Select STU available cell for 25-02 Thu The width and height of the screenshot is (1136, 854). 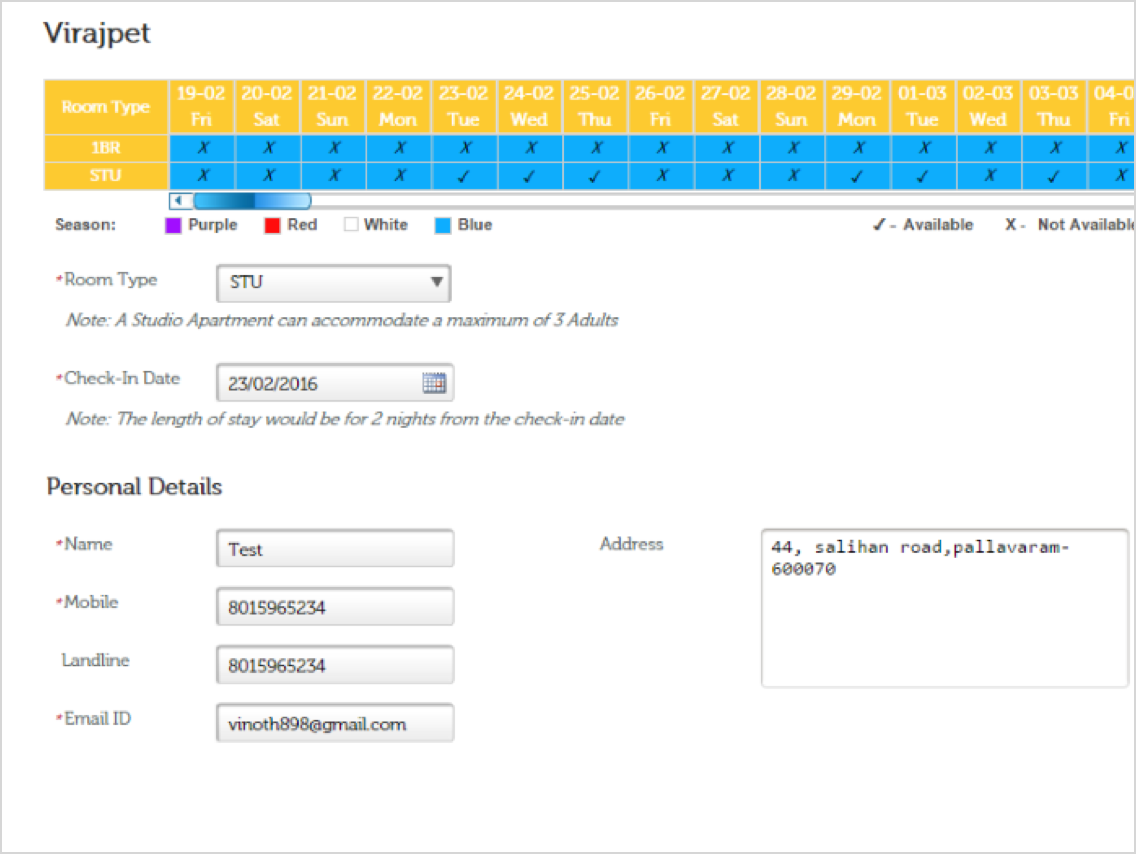point(596,175)
